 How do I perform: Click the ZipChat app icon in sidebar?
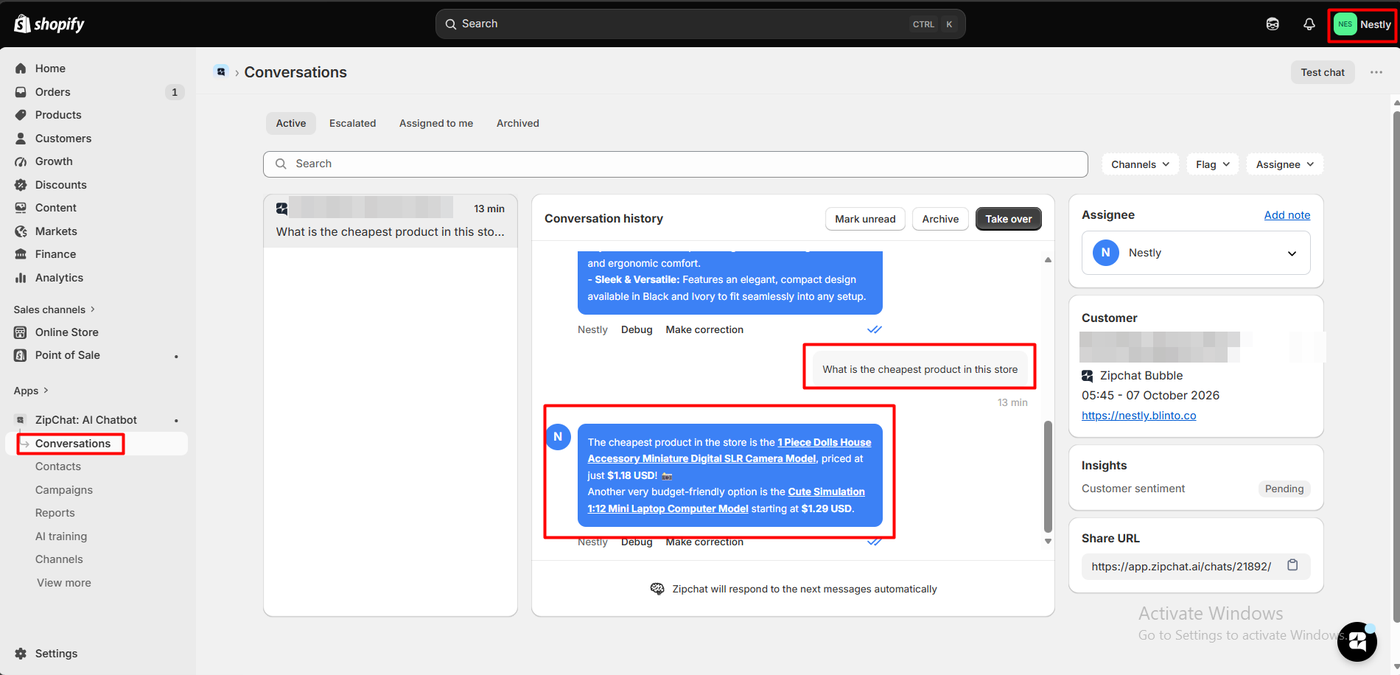click(20, 420)
